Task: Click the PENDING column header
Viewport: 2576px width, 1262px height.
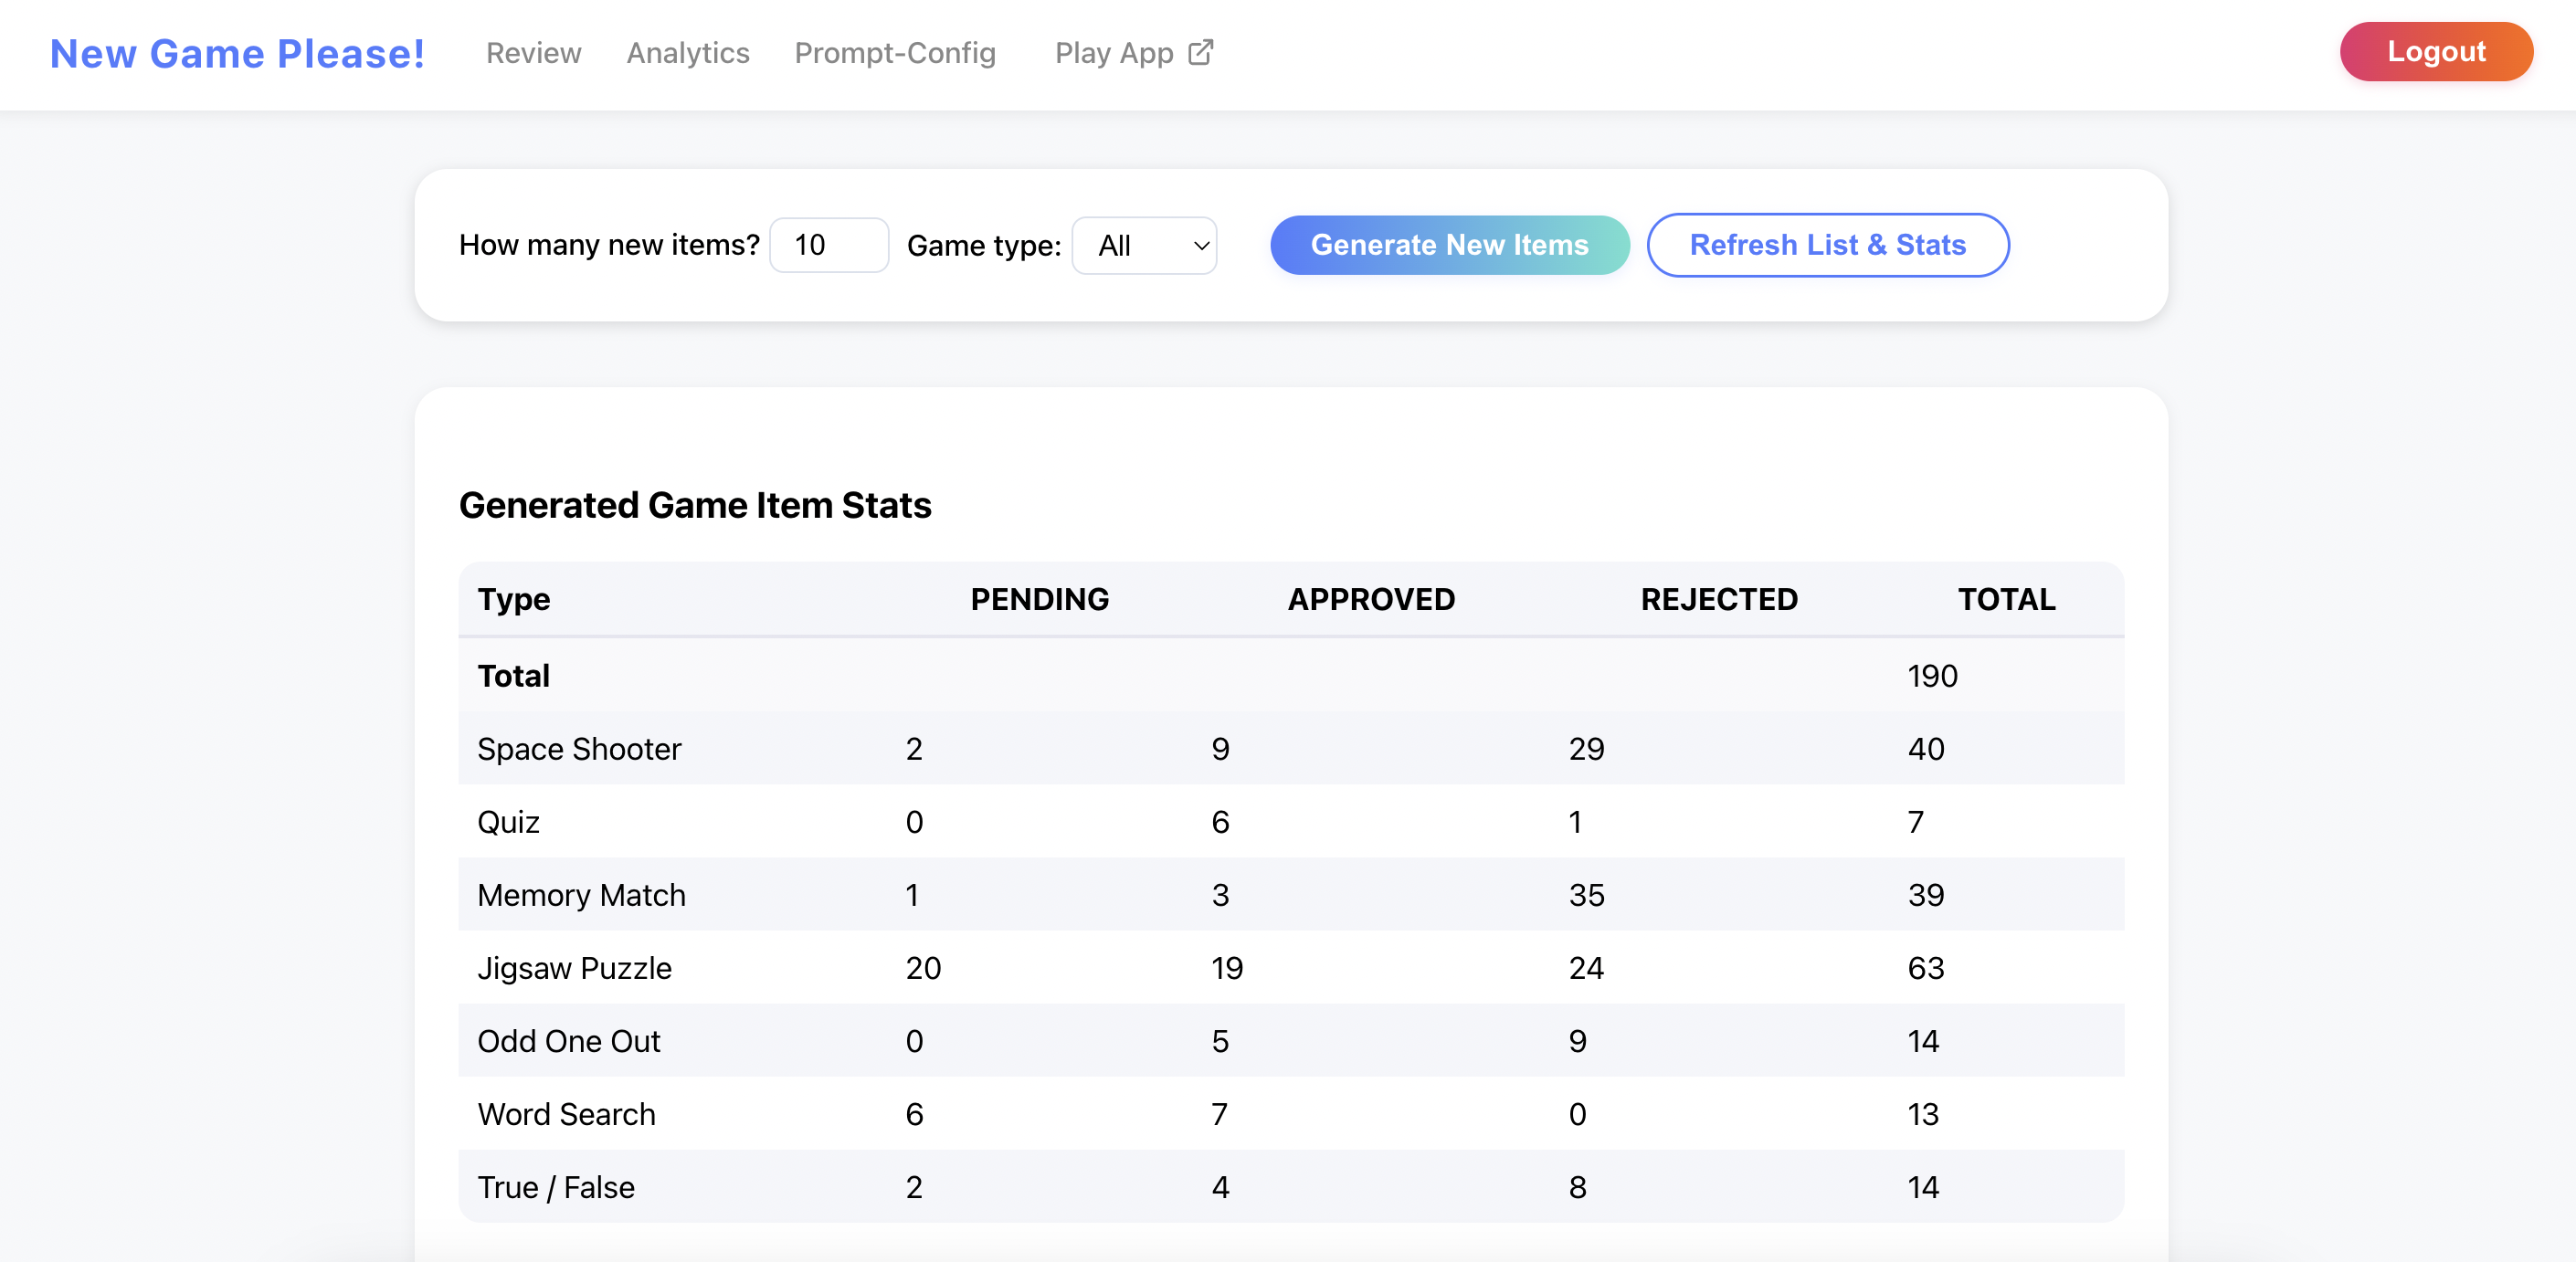Action: (1039, 599)
